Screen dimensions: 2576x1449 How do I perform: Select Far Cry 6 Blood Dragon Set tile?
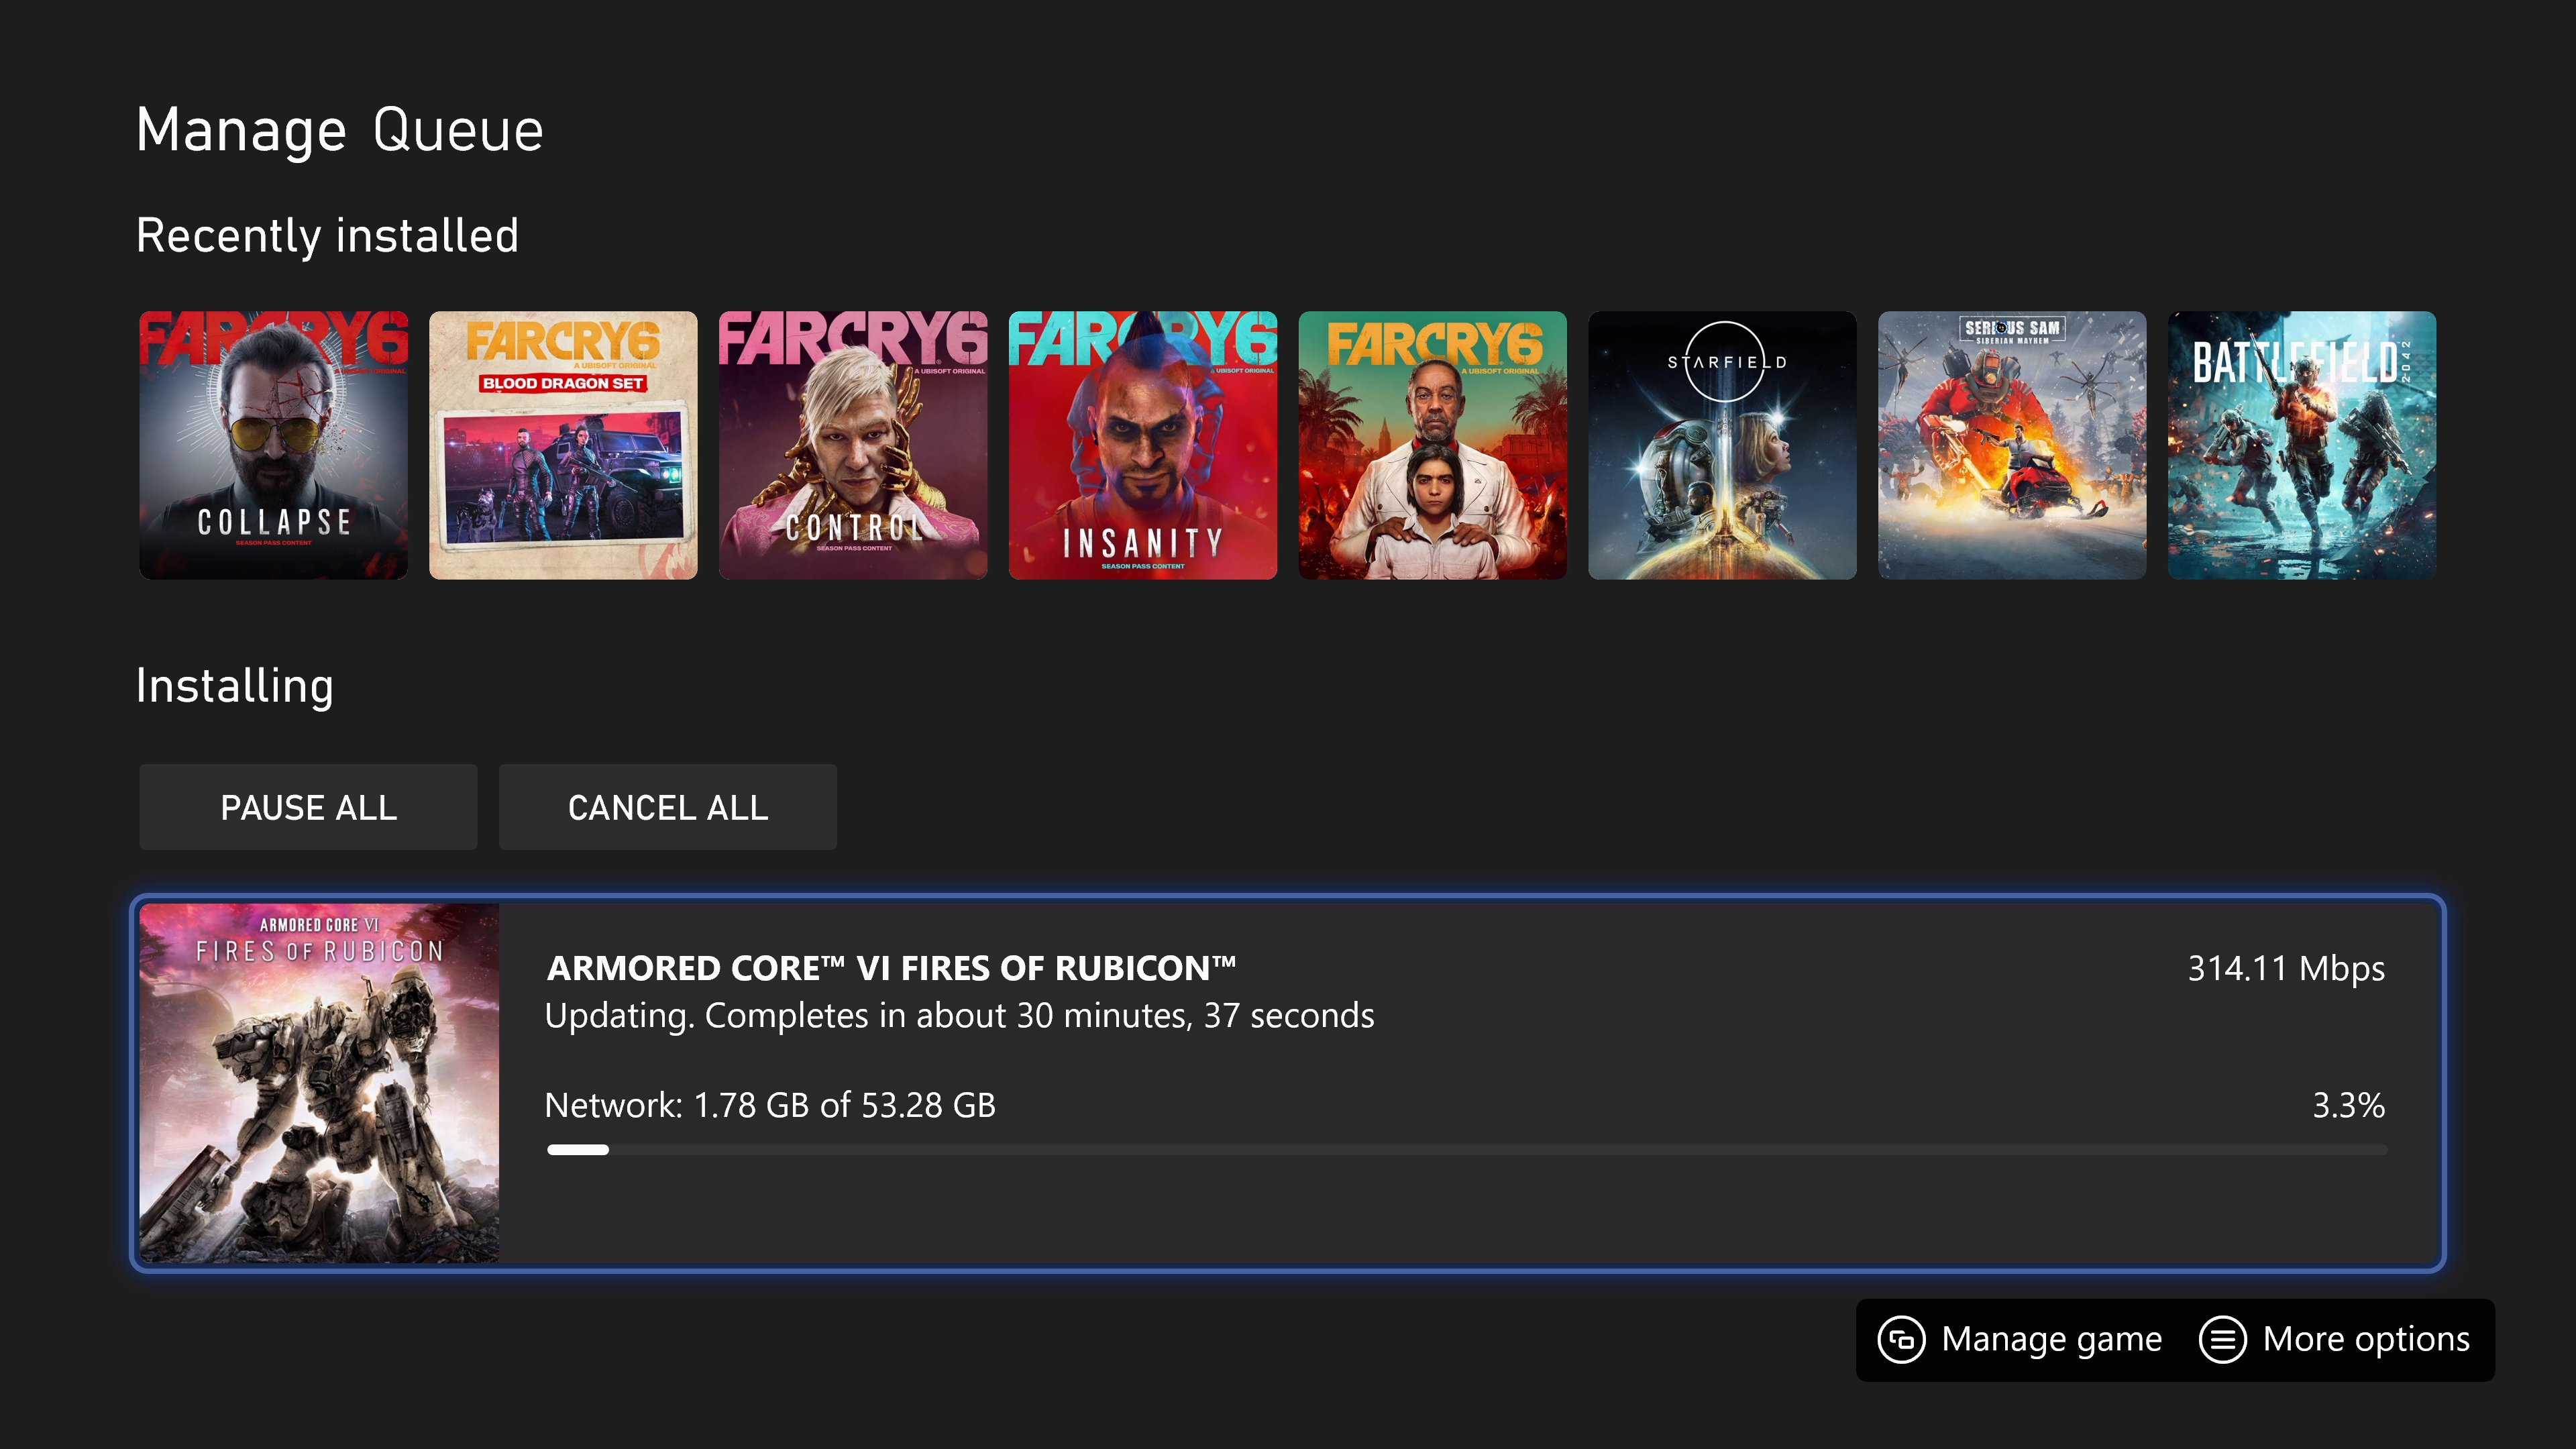tap(563, 445)
